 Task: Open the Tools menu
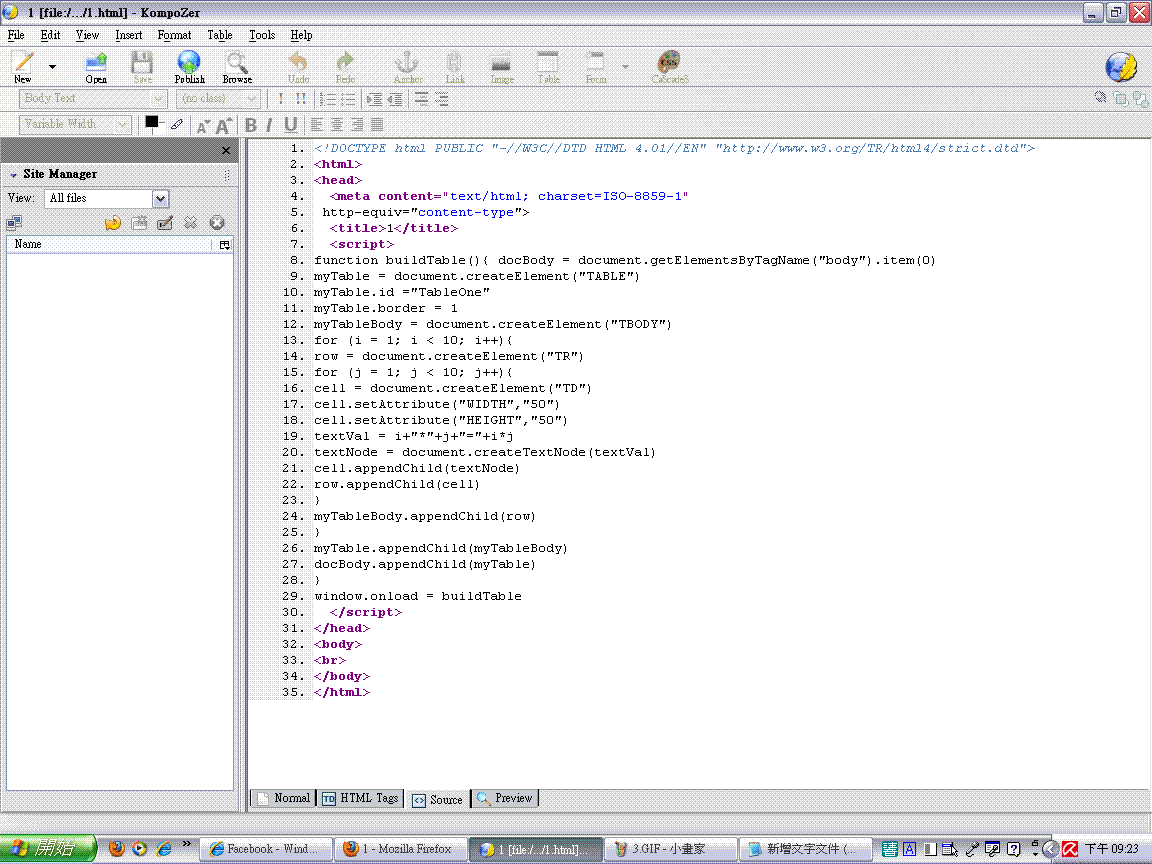(x=262, y=35)
